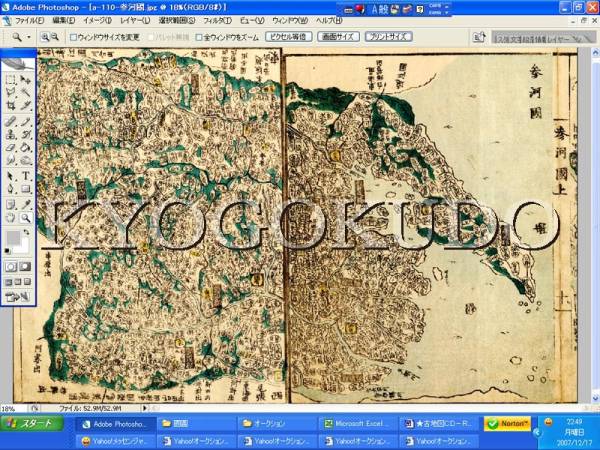Activate the Hand tool
Image resolution: width=600 pixels, height=450 pixels.
point(11,218)
